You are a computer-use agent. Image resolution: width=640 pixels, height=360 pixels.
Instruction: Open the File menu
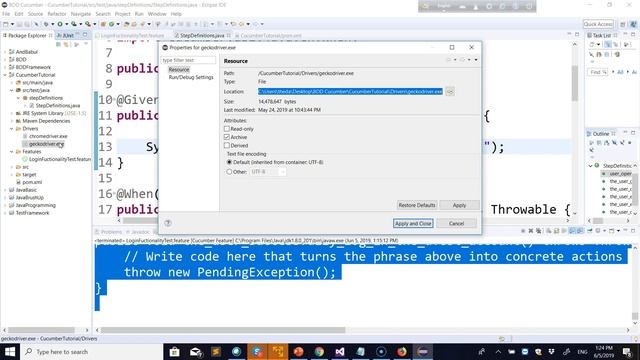pyautogui.click(x=6, y=14)
